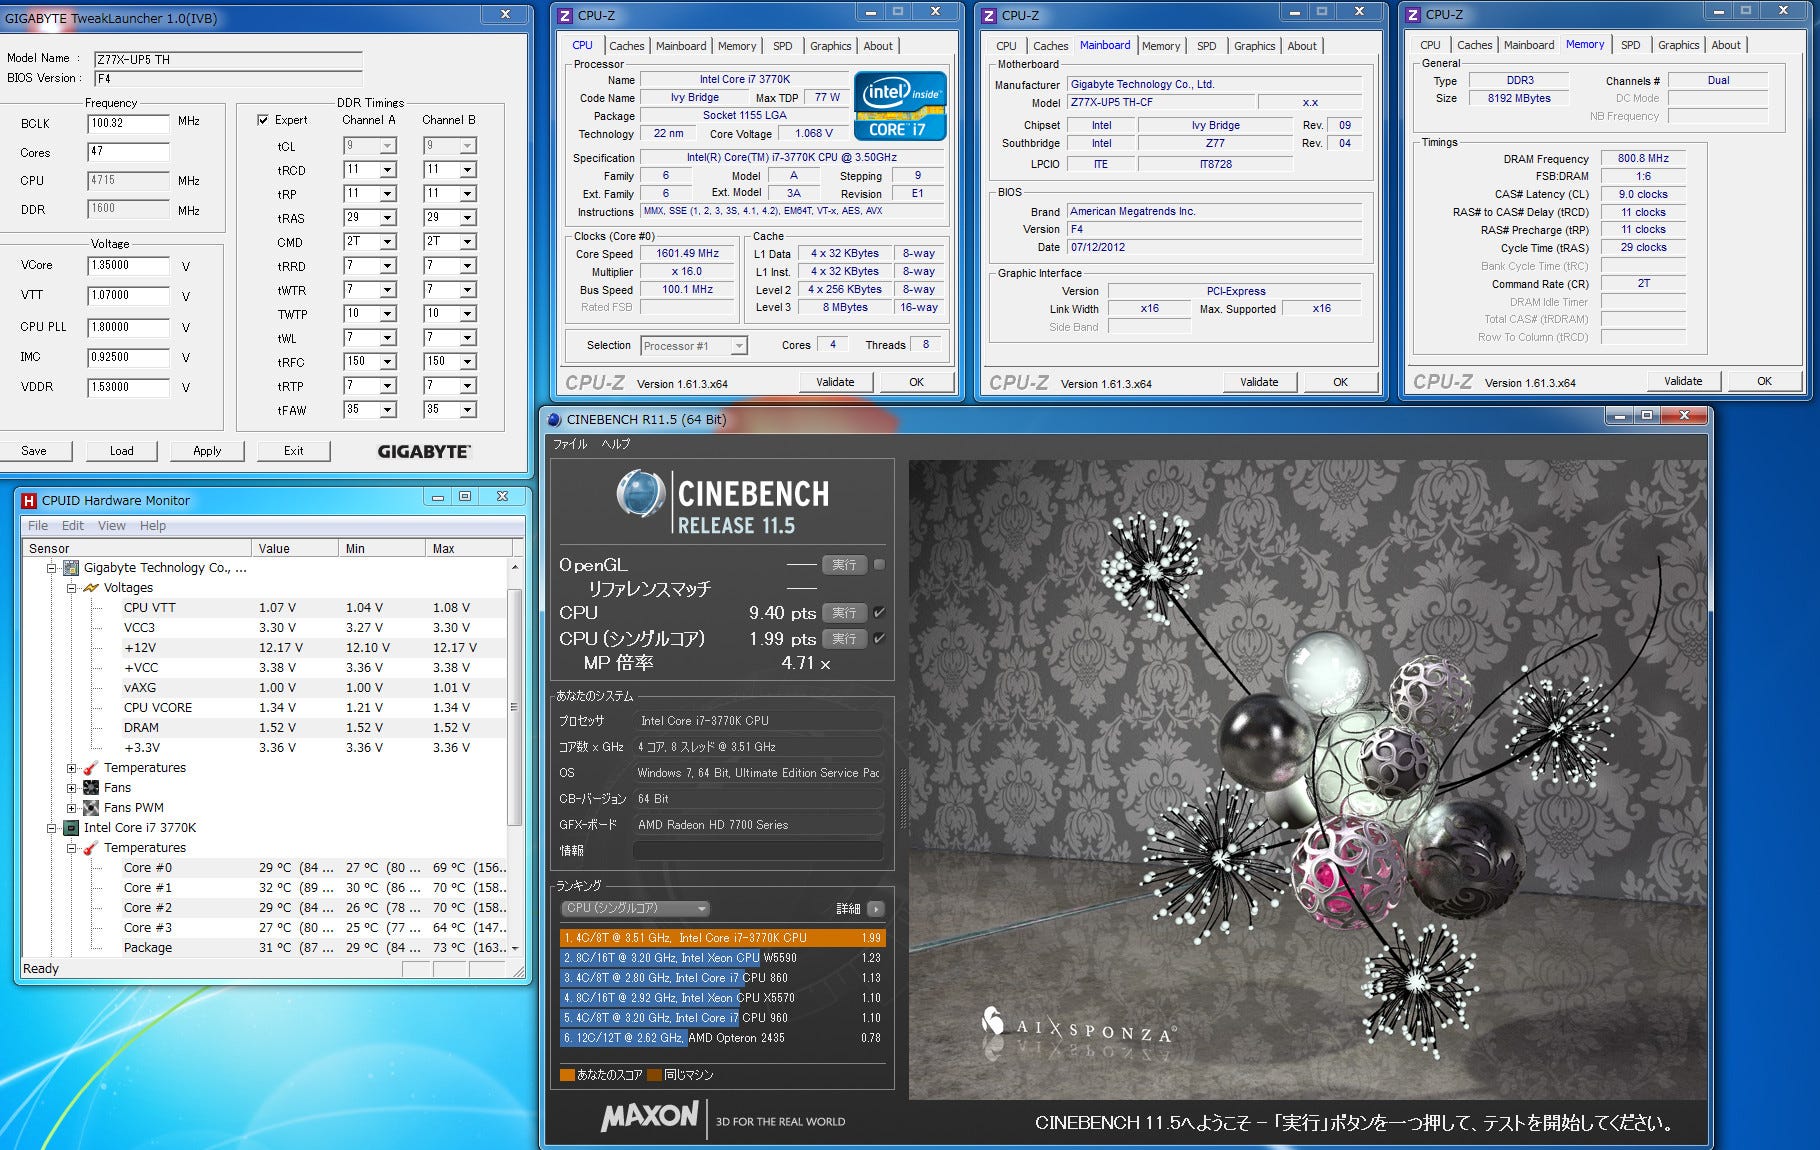The image size is (1820, 1150).
Task: Open the Channel A CMD dropdown
Action: (387, 242)
